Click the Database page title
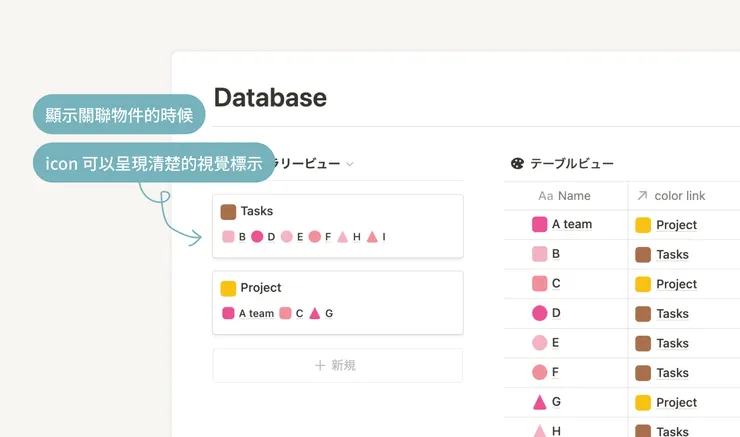The height and width of the screenshot is (437, 740). coord(270,97)
